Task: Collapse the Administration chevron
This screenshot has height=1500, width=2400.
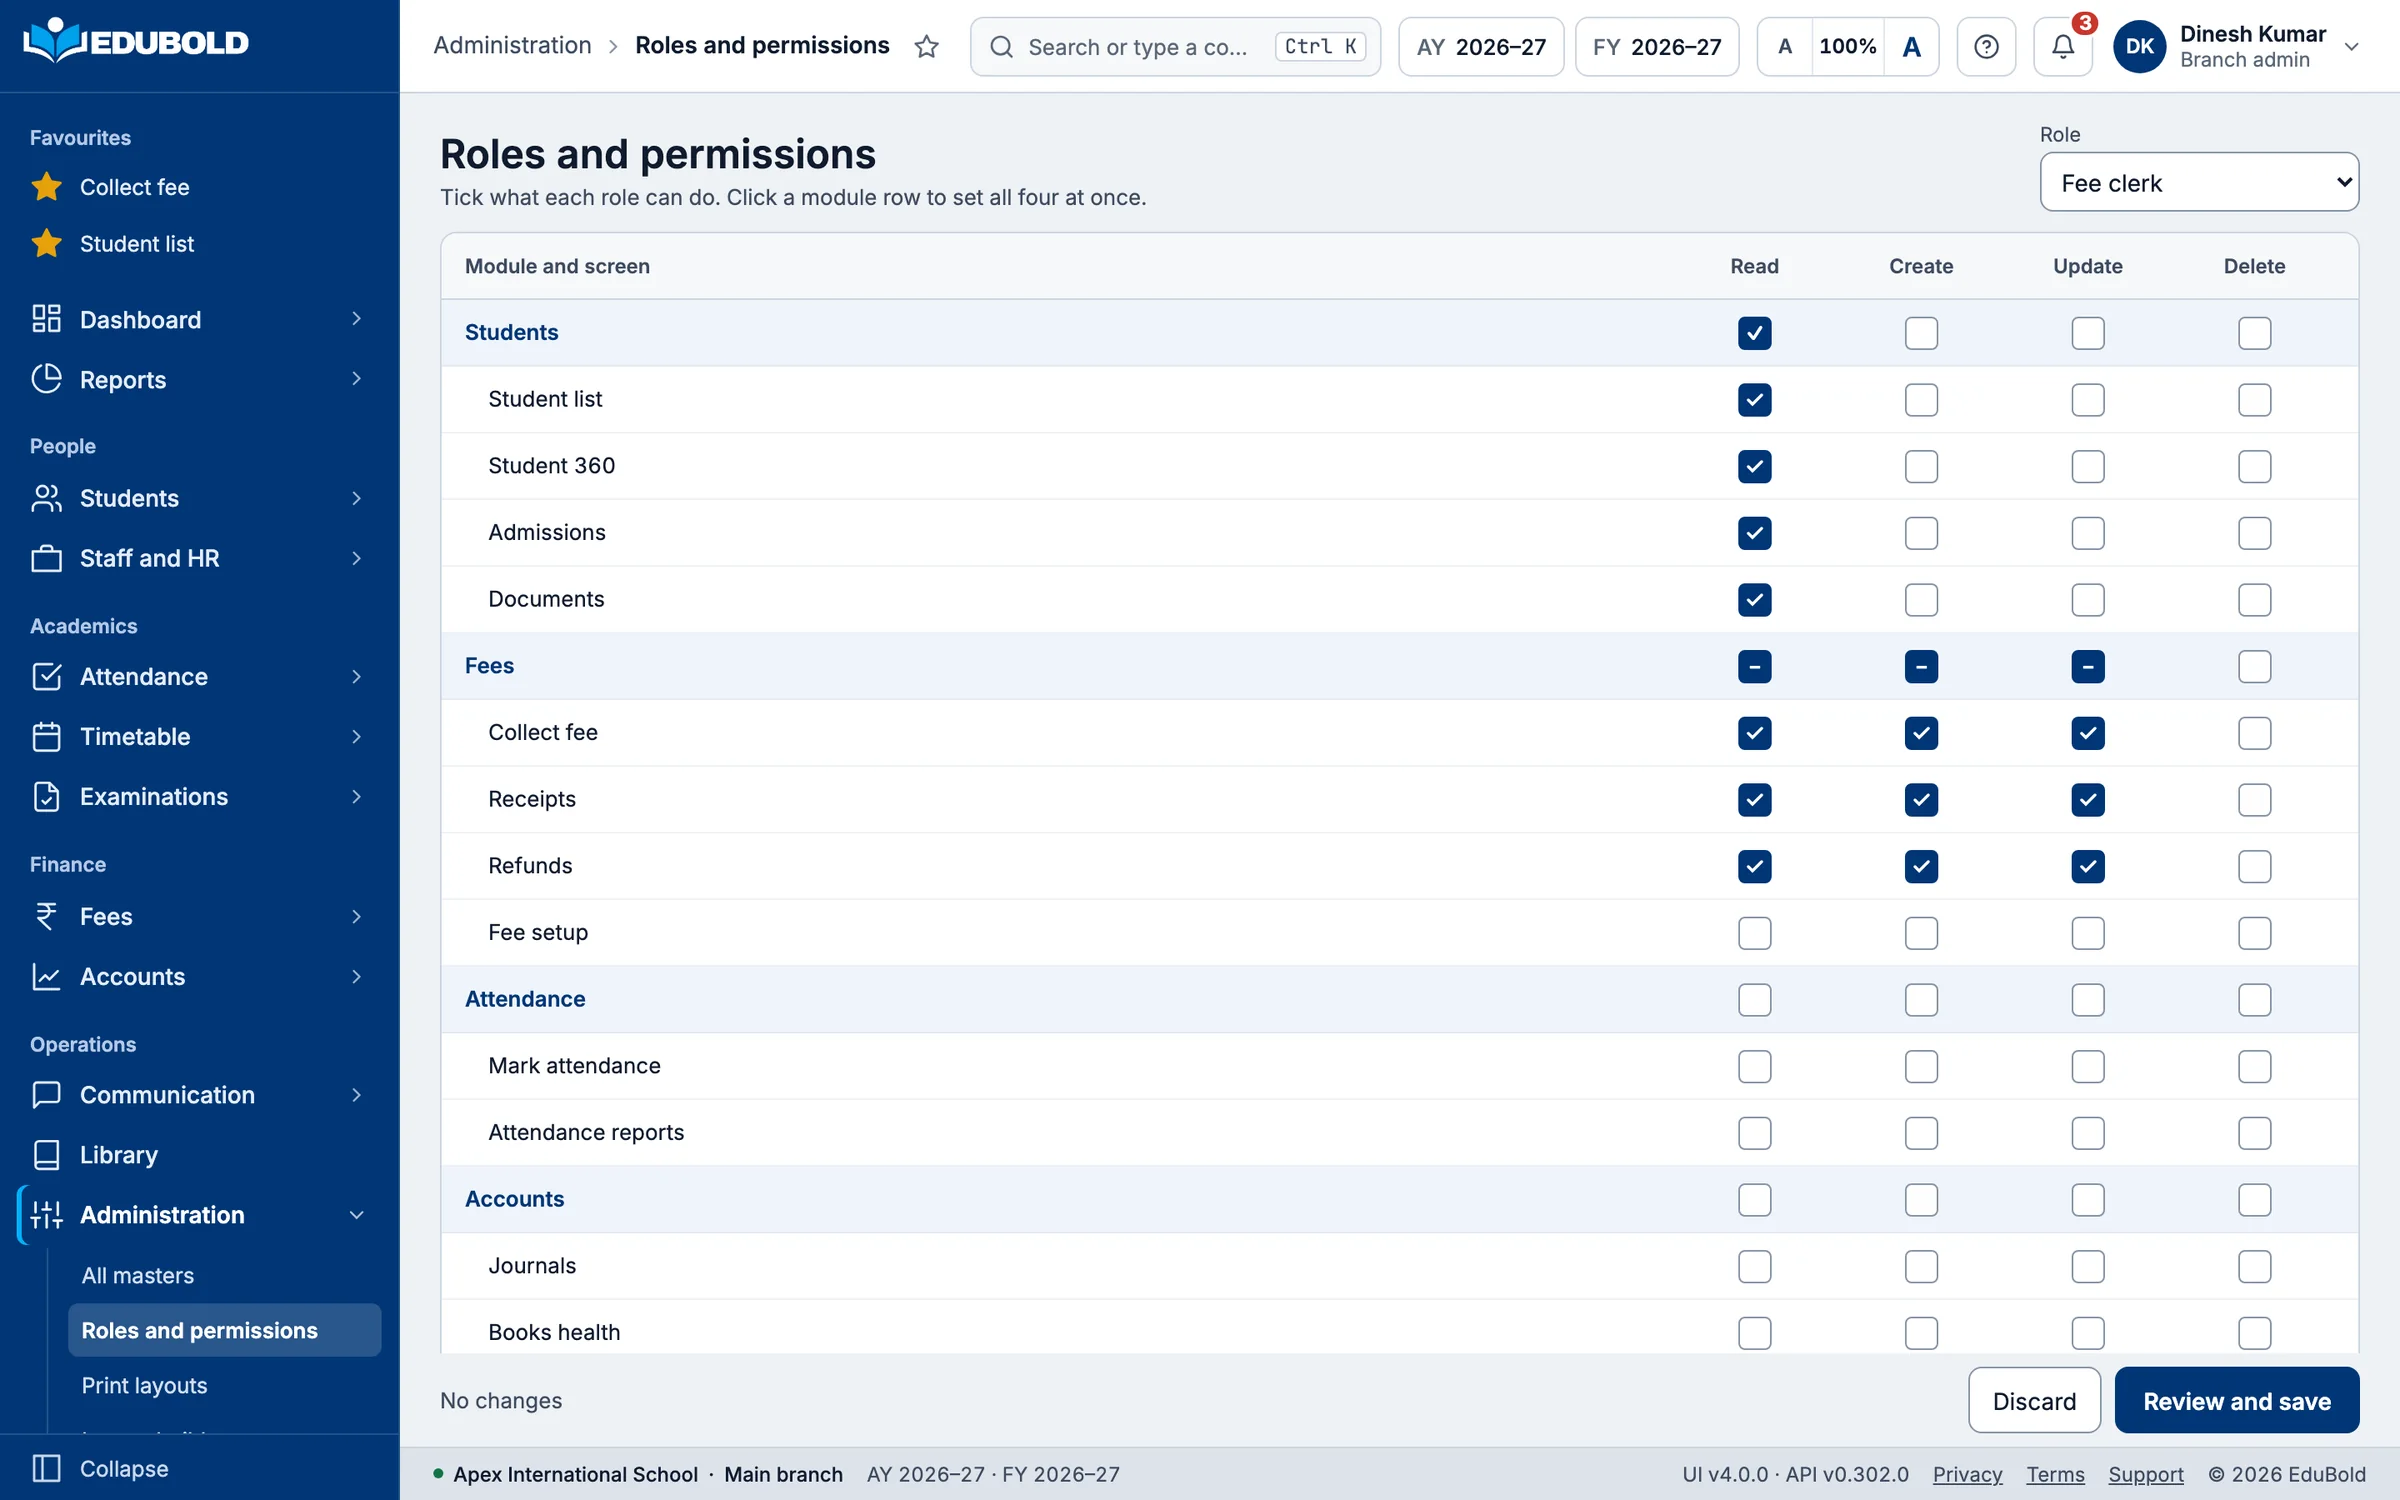Action: [x=356, y=1215]
